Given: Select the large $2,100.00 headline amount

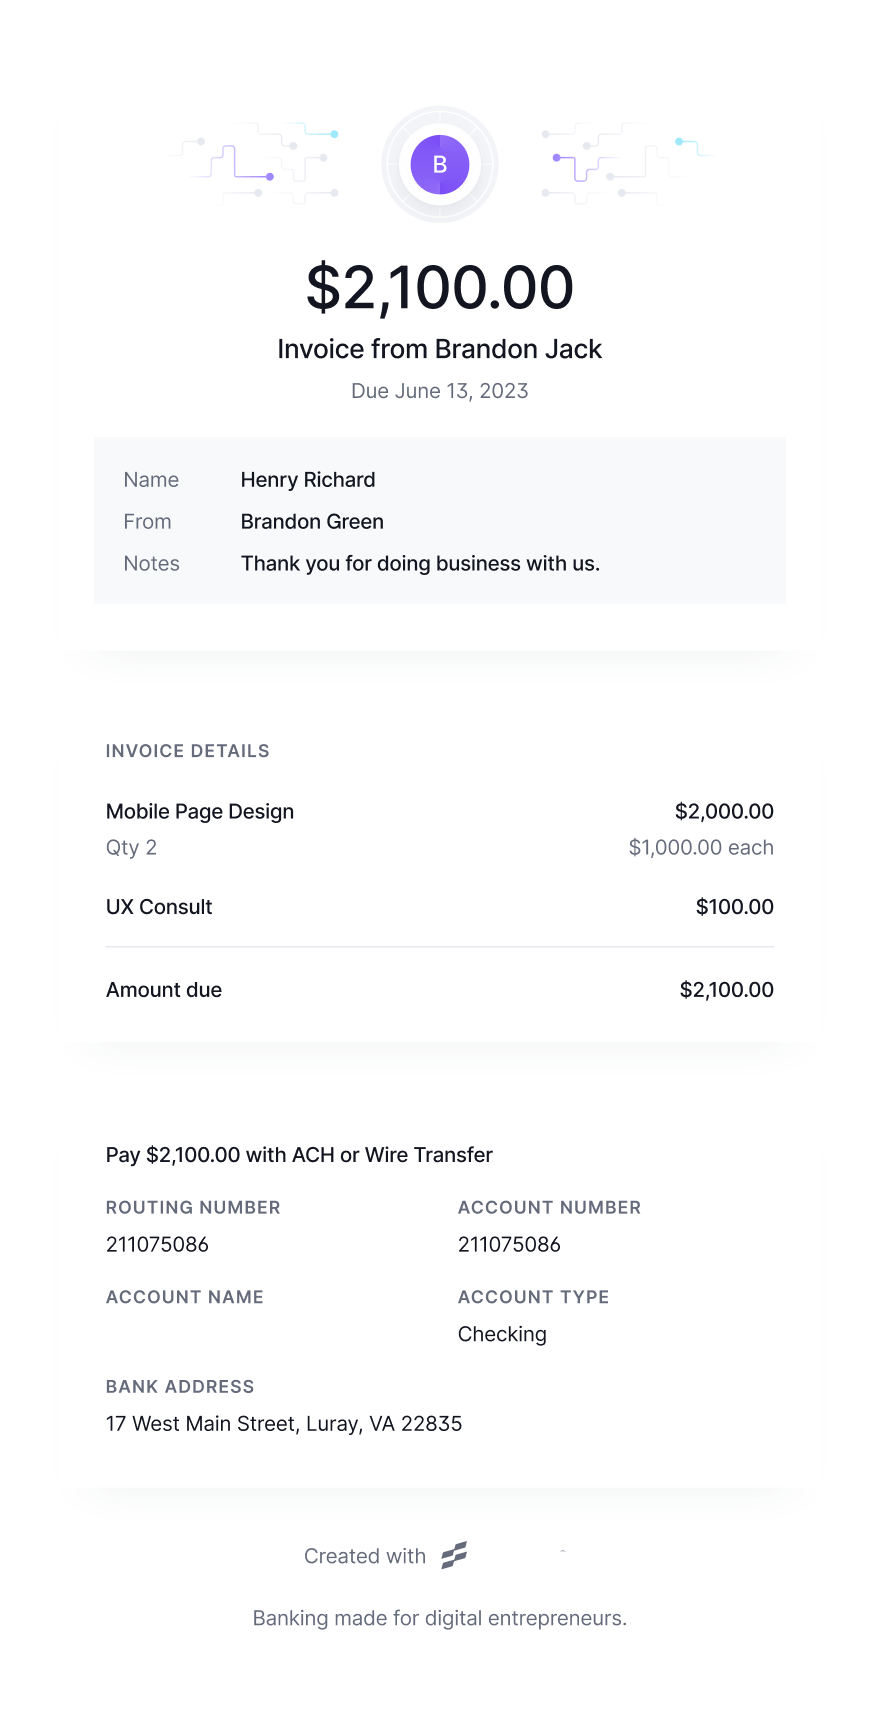Looking at the screenshot, I should (440, 287).
